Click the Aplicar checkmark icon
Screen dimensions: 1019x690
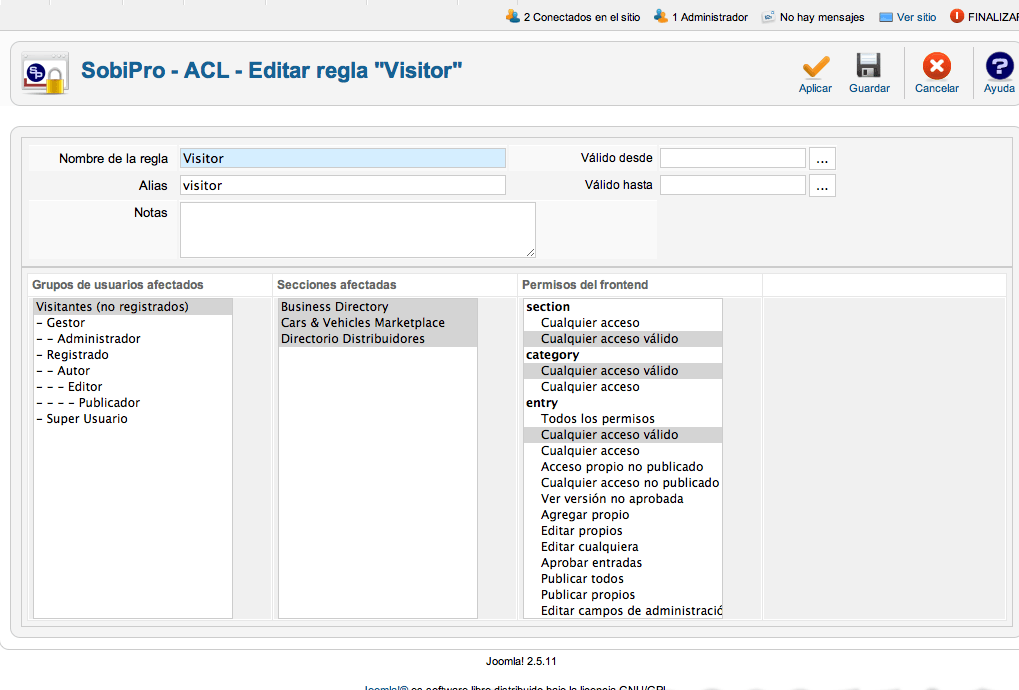coord(816,67)
